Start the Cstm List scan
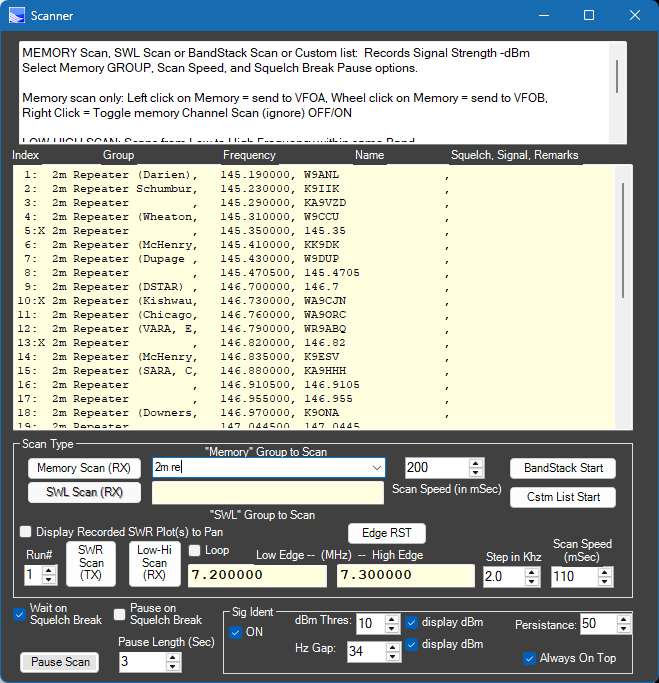Viewport: 659px width, 683px height. tap(563, 497)
